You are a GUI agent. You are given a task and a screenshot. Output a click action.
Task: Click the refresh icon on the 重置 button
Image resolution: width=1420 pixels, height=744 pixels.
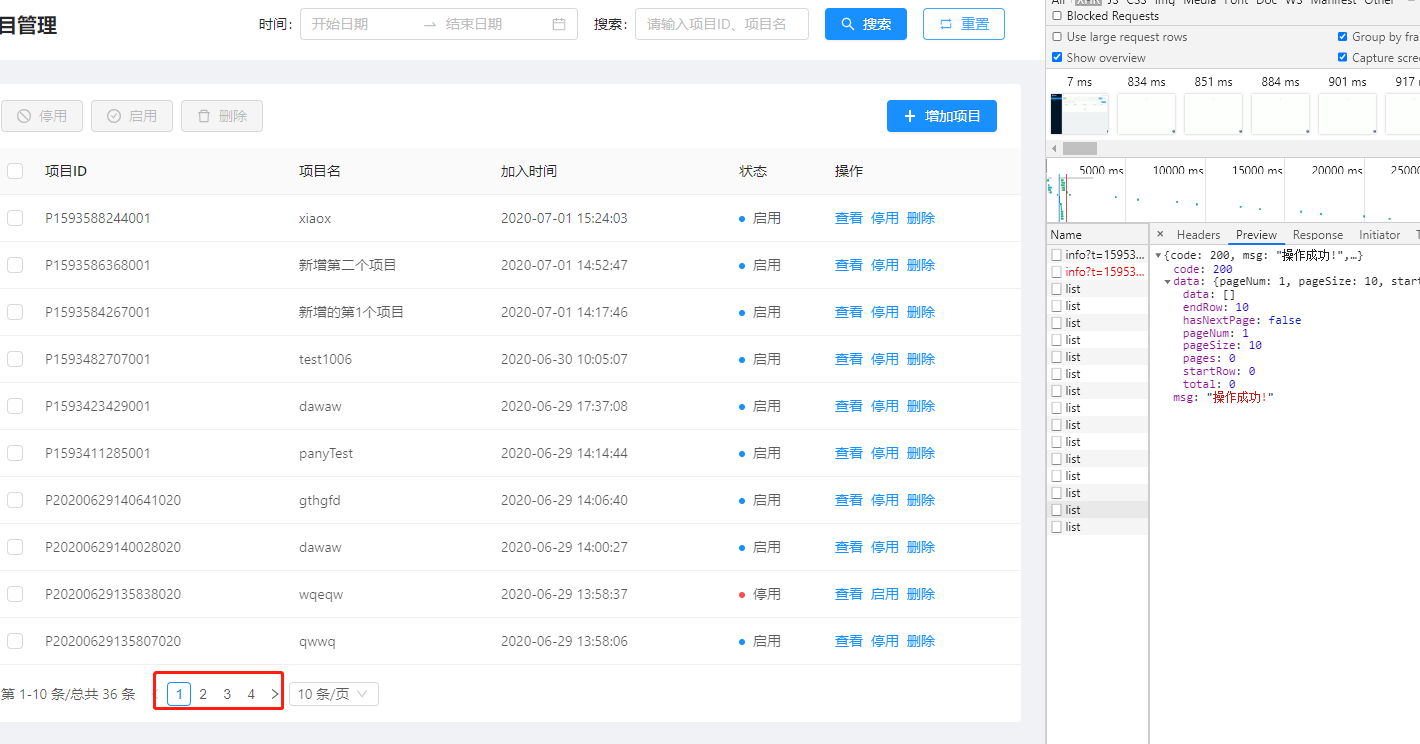pos(946,24)
